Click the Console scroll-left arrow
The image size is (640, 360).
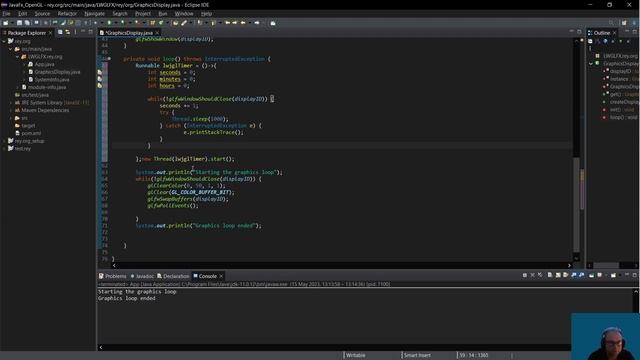pos(100,347)
